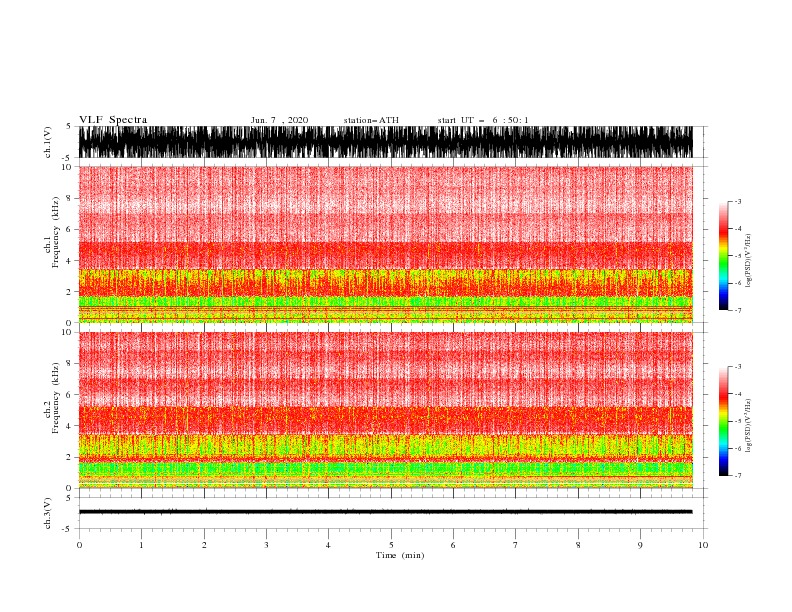Click the upper colorbar 'log(PSD)(V²/Hz)' label

tap(748, 261)
